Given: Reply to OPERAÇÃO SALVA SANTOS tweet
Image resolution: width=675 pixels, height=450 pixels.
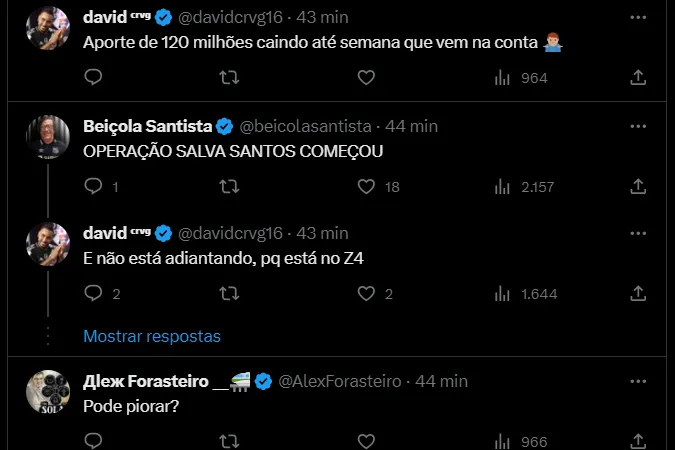Looking at the screenshot, I should [93, 186].
